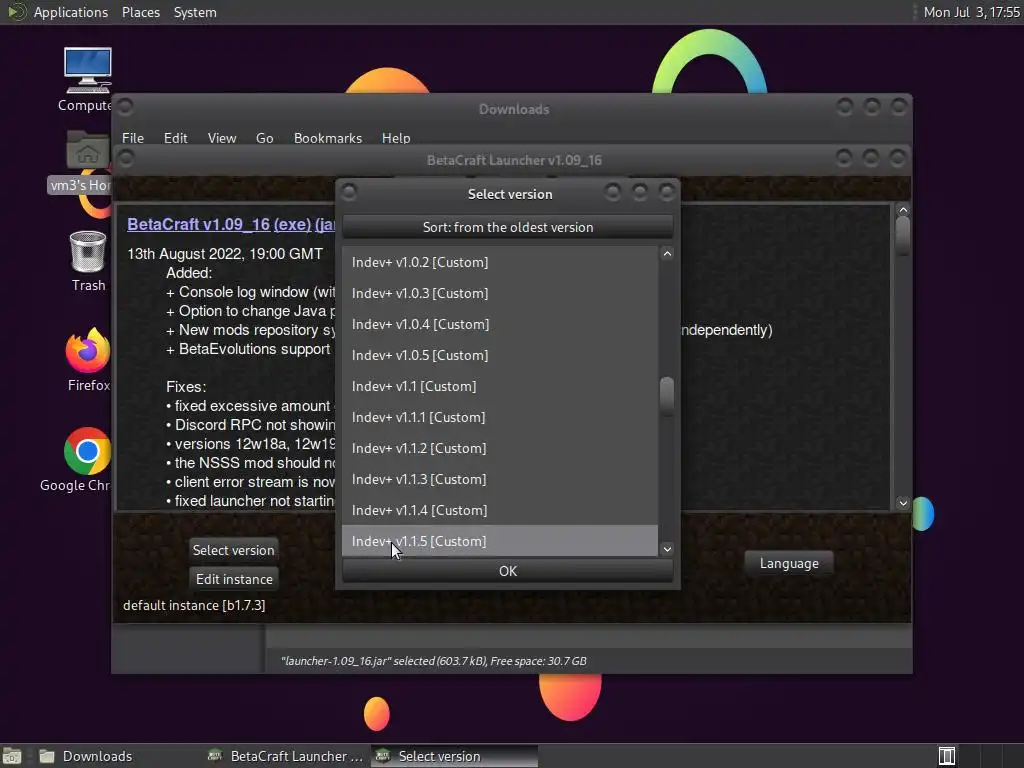Select Indev+ v1.1 [Custom]
Image resolution: width=1024 pixels, height=768 pixels.
500,386
